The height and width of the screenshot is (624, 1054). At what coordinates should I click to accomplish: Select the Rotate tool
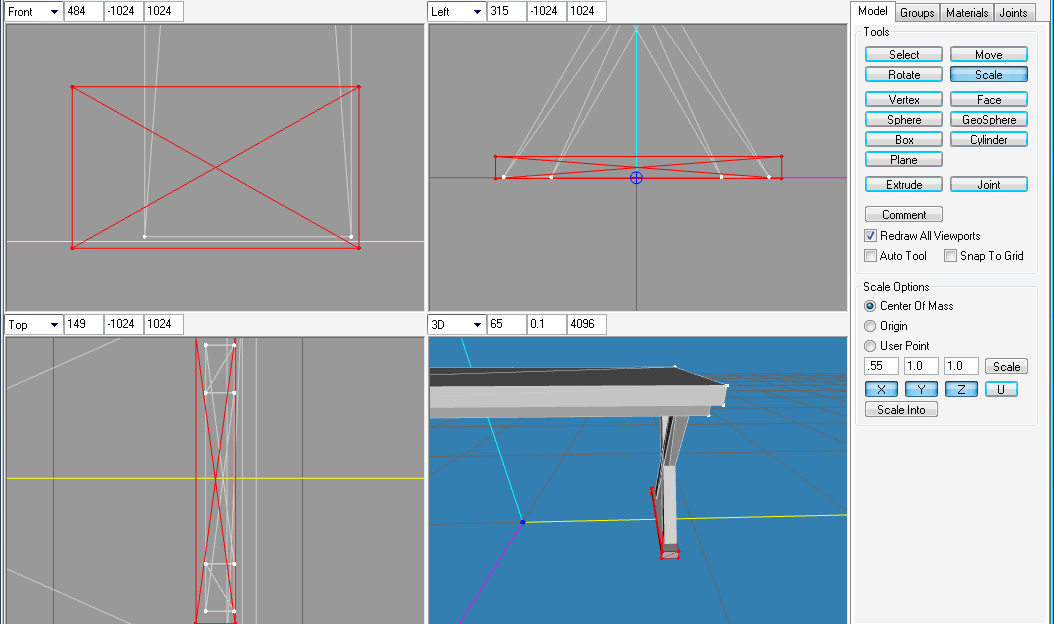[904, 75]
